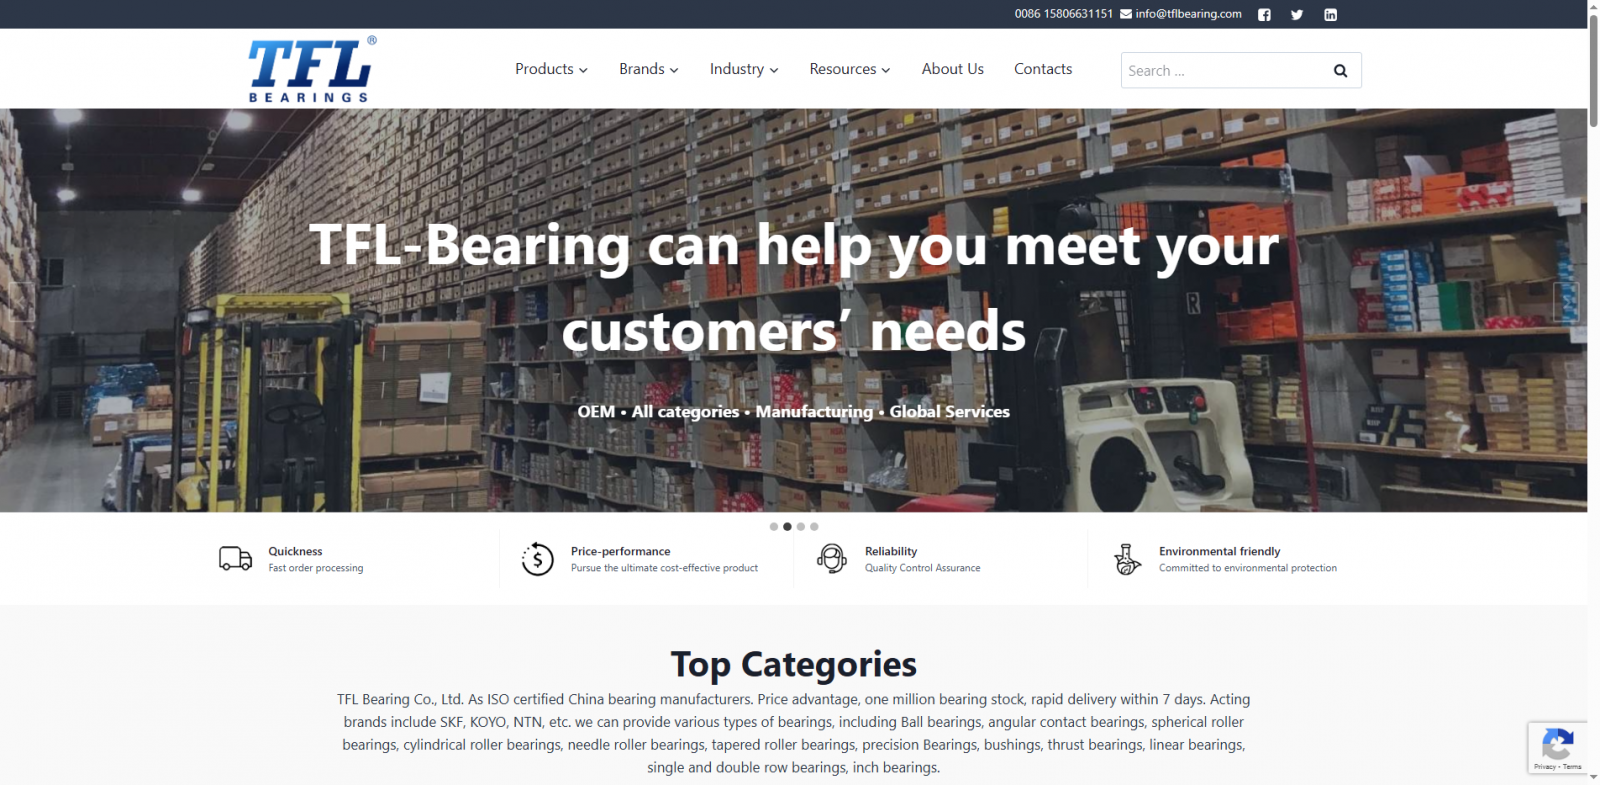Expand the Products dropdown menu
The image size is (1600, 785).
coord(551,69)
